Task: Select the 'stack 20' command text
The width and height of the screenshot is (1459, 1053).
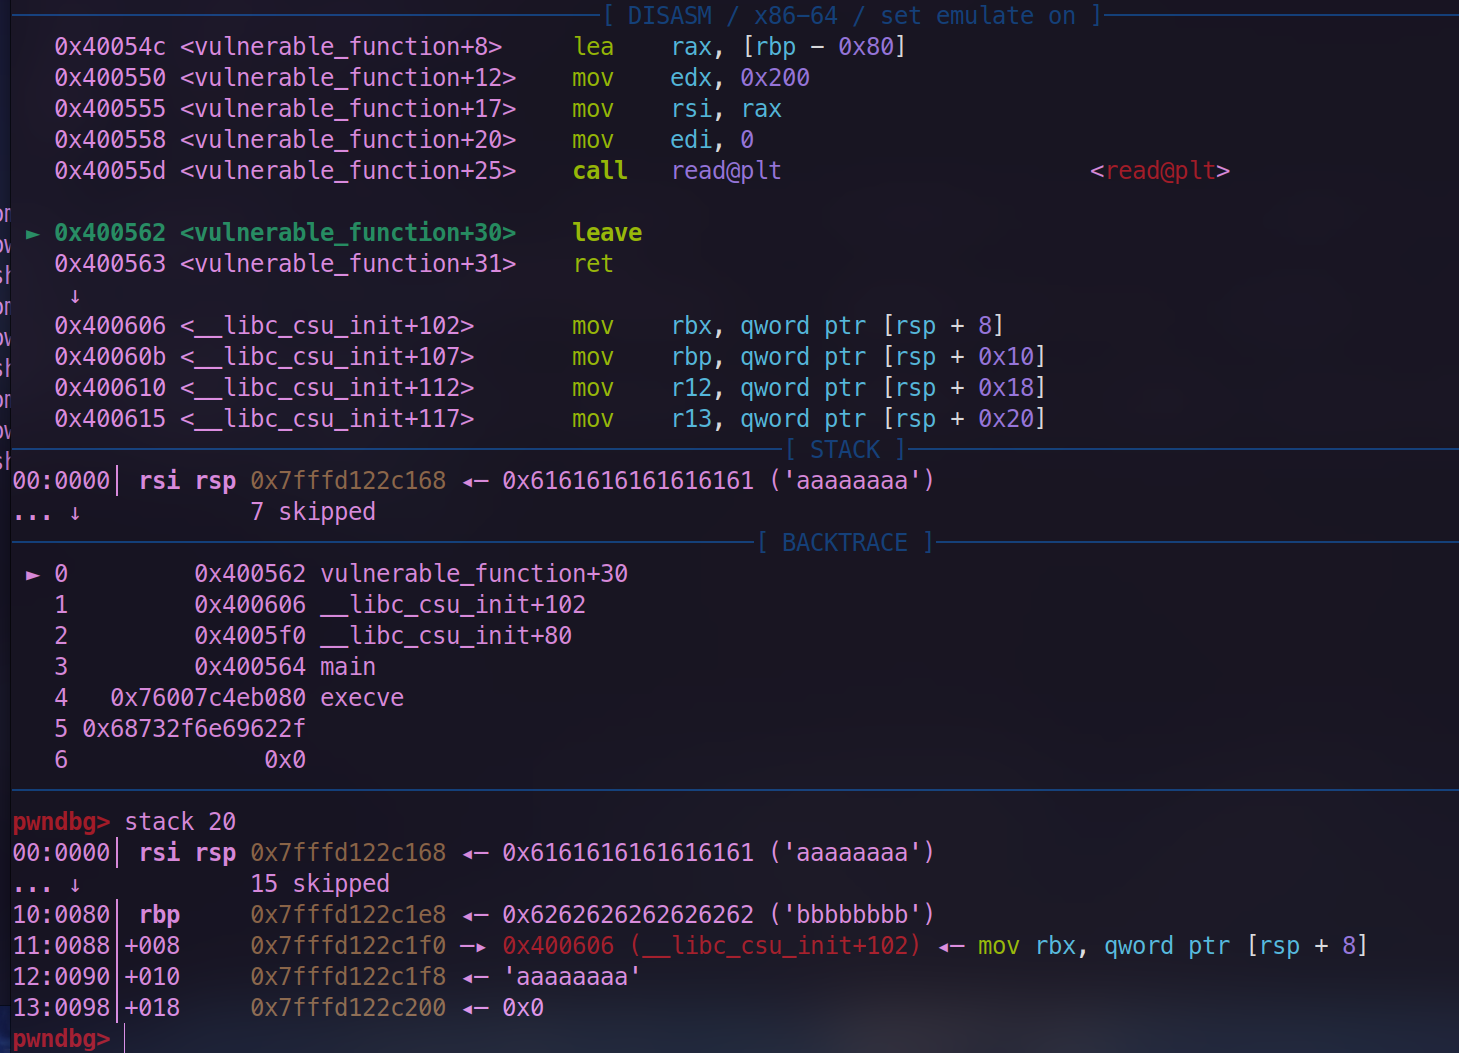Action: 179,821
